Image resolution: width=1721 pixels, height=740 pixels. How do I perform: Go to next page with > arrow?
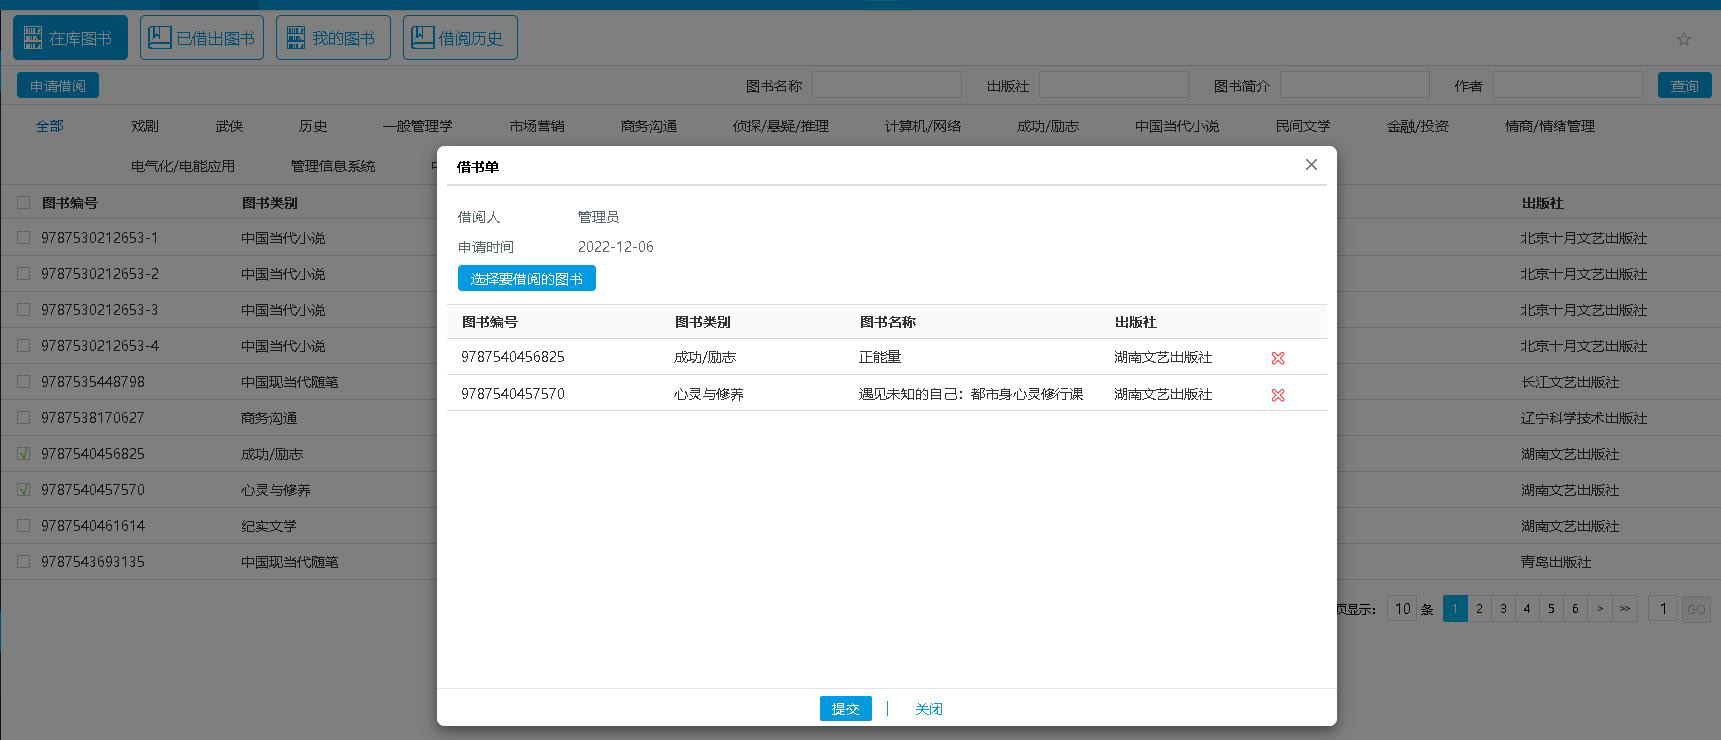(x=1600, y=609)
